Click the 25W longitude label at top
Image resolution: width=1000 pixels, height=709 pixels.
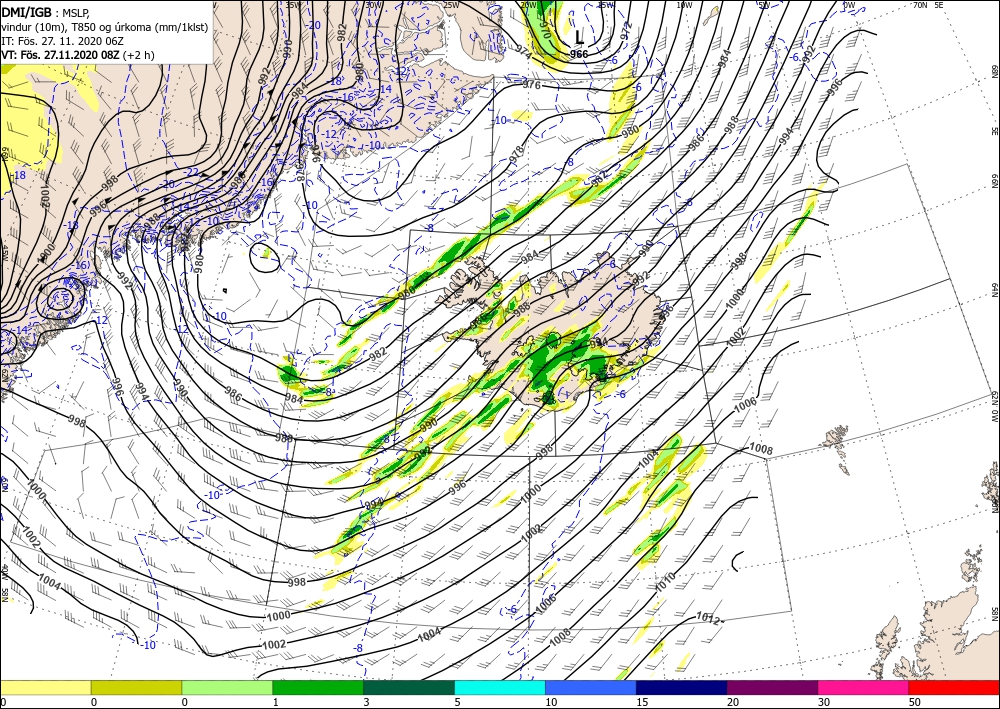[450, 5]
